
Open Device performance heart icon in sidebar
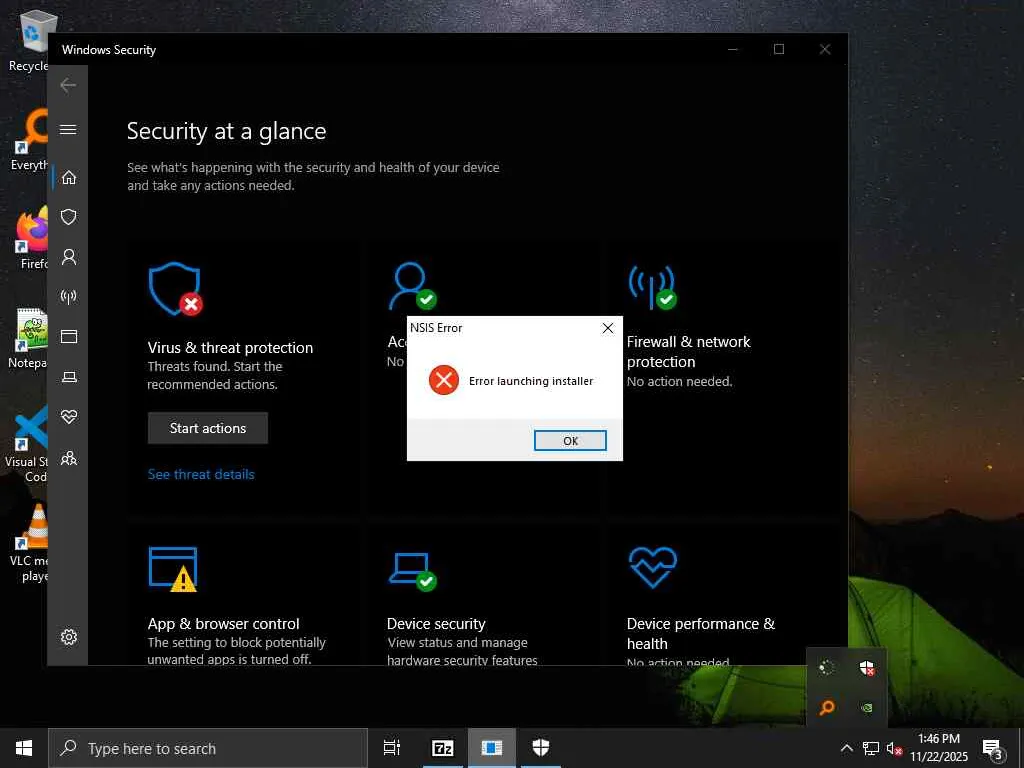click(x=69, y=417)
